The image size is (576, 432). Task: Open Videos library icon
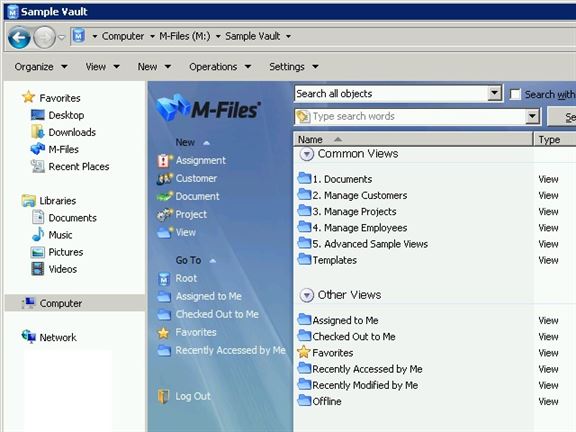pos(37,269)
